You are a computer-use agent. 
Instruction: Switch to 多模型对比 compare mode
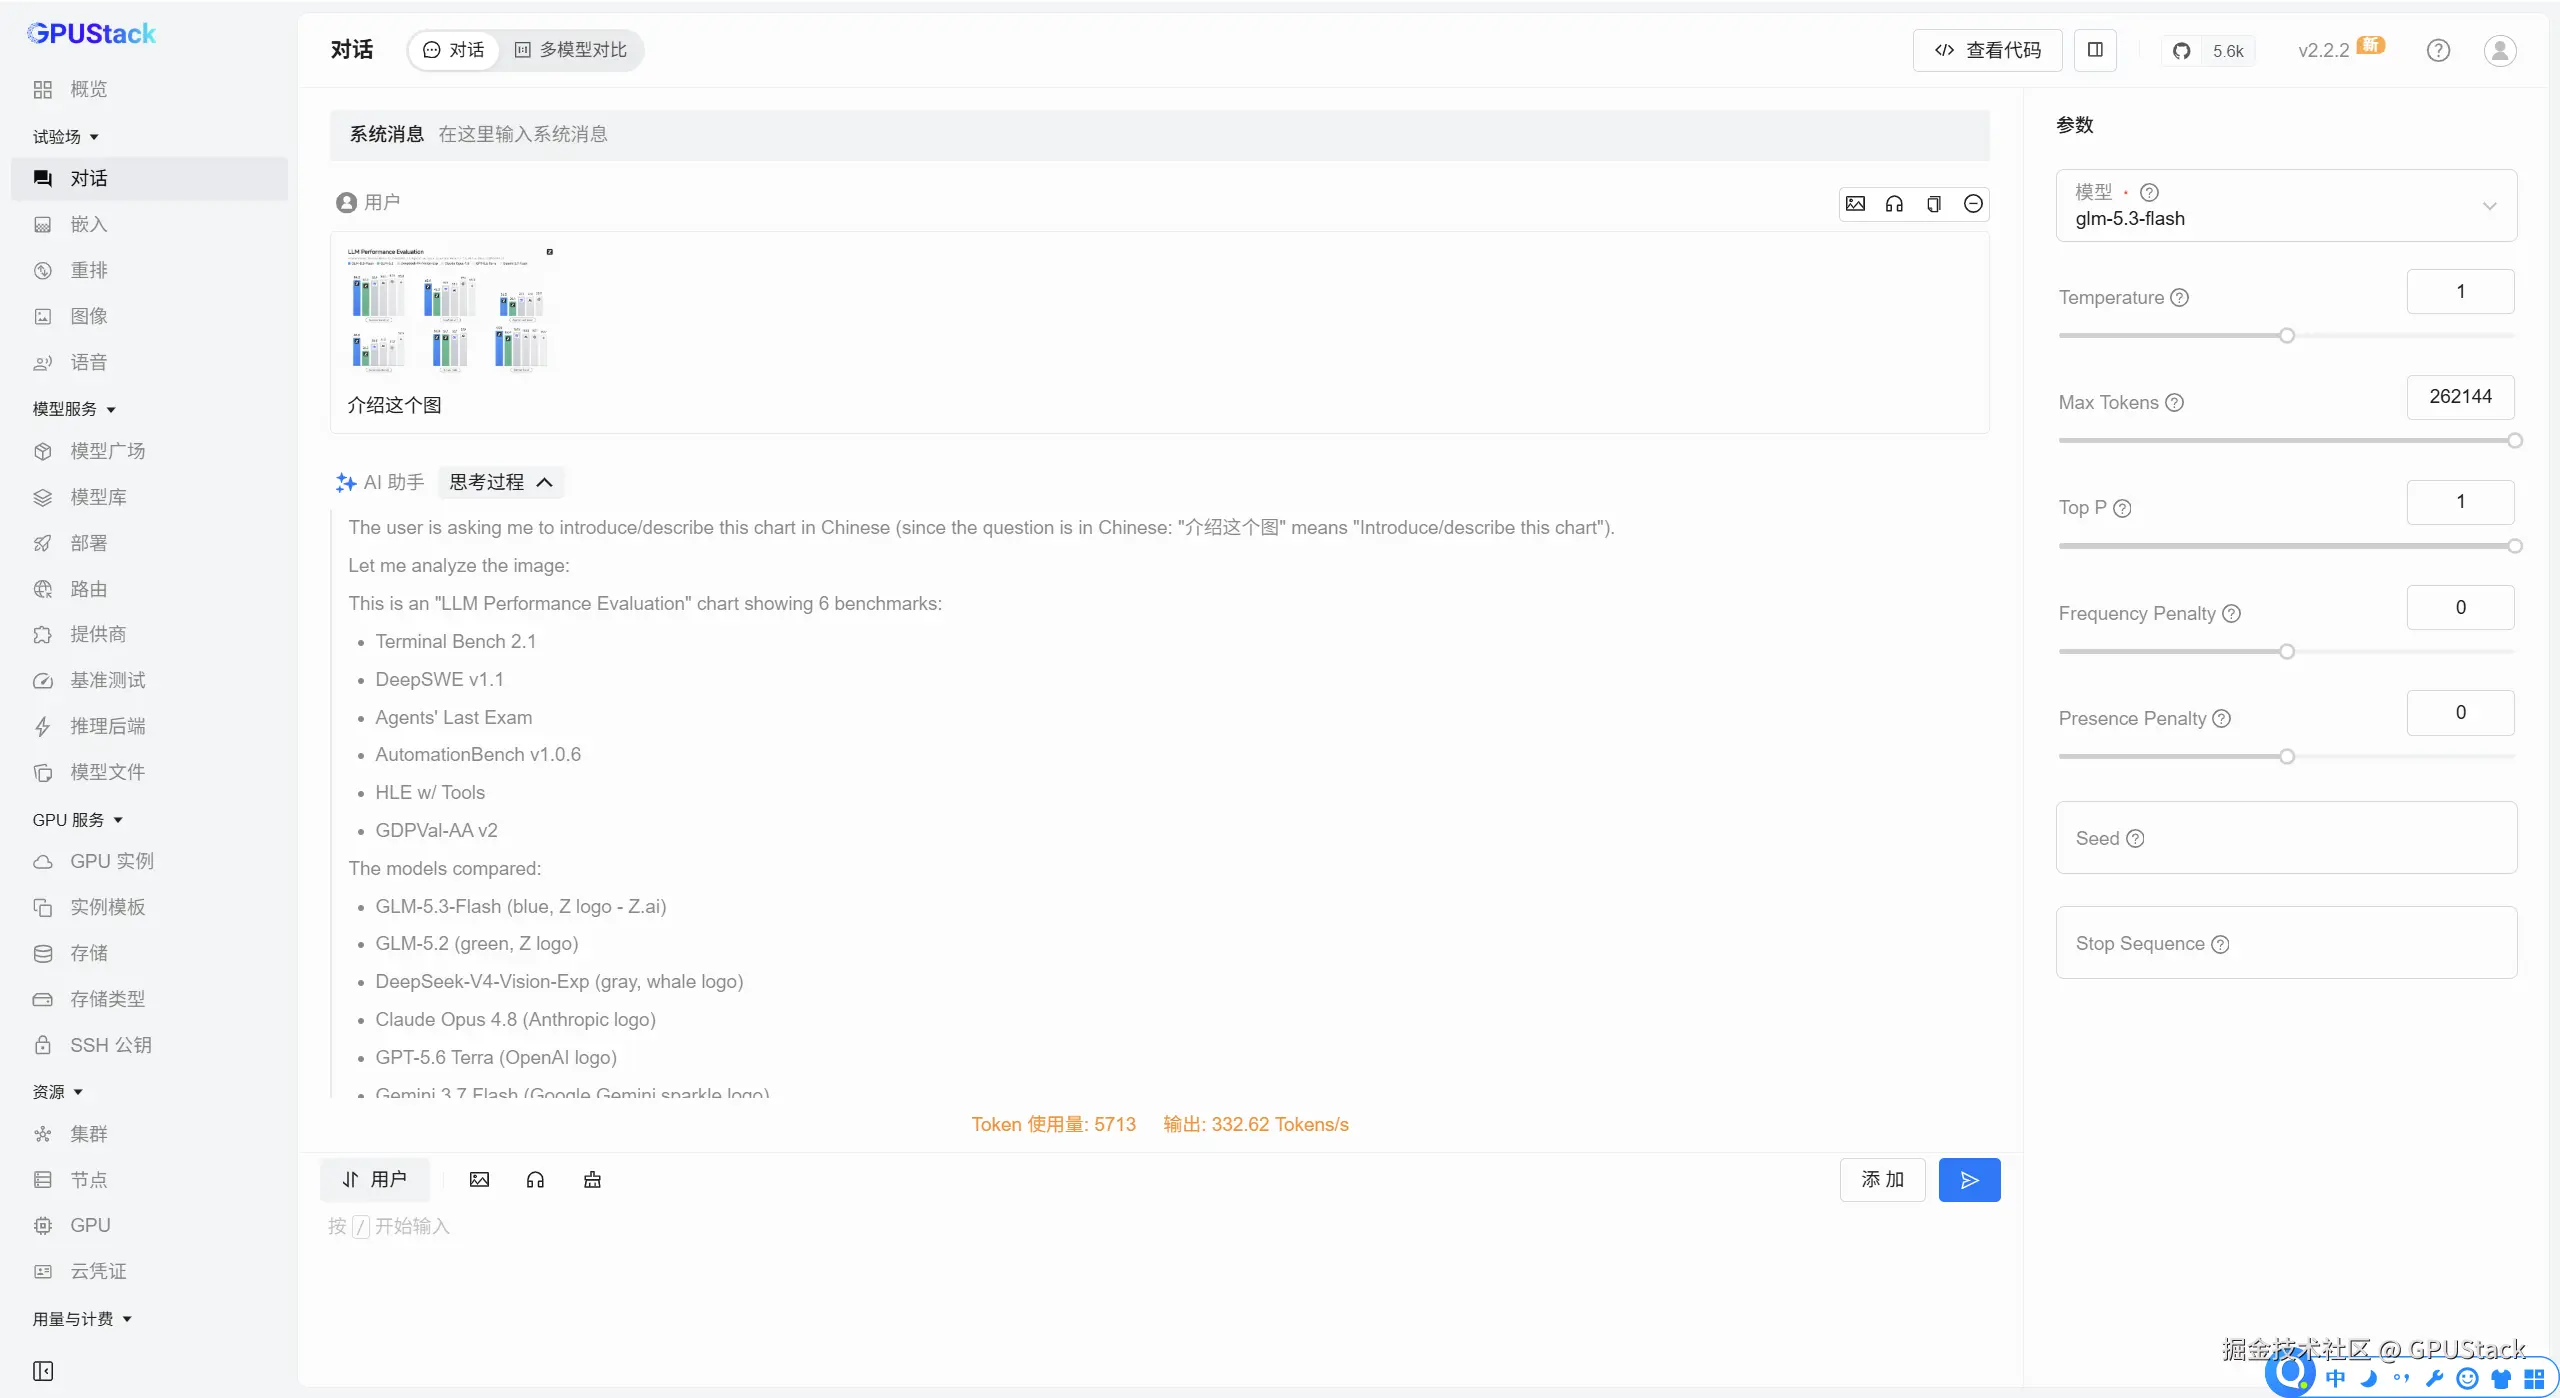[571, 50]
